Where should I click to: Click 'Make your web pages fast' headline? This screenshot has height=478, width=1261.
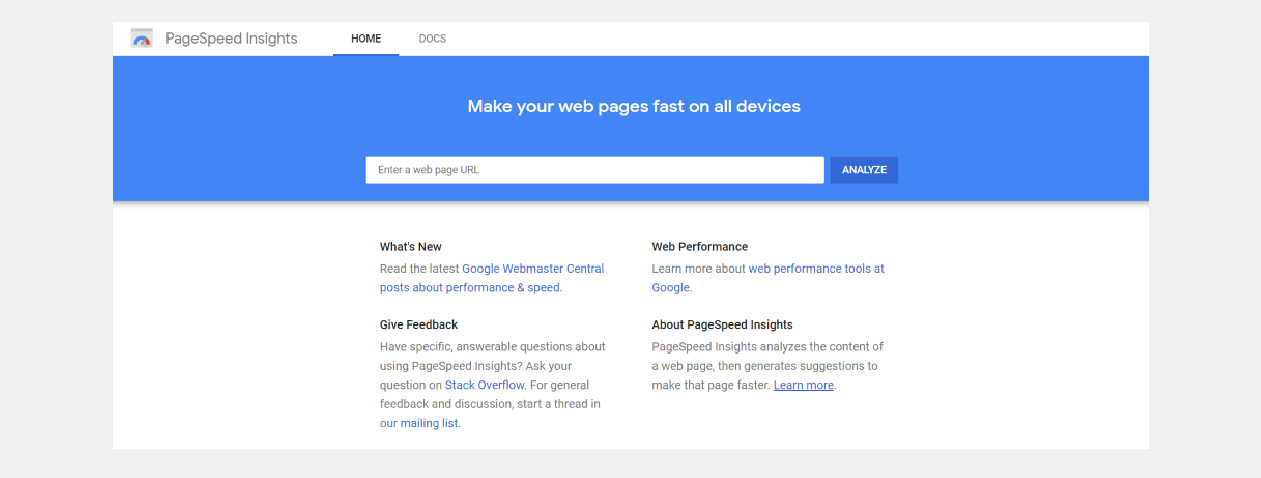[634, 106]
